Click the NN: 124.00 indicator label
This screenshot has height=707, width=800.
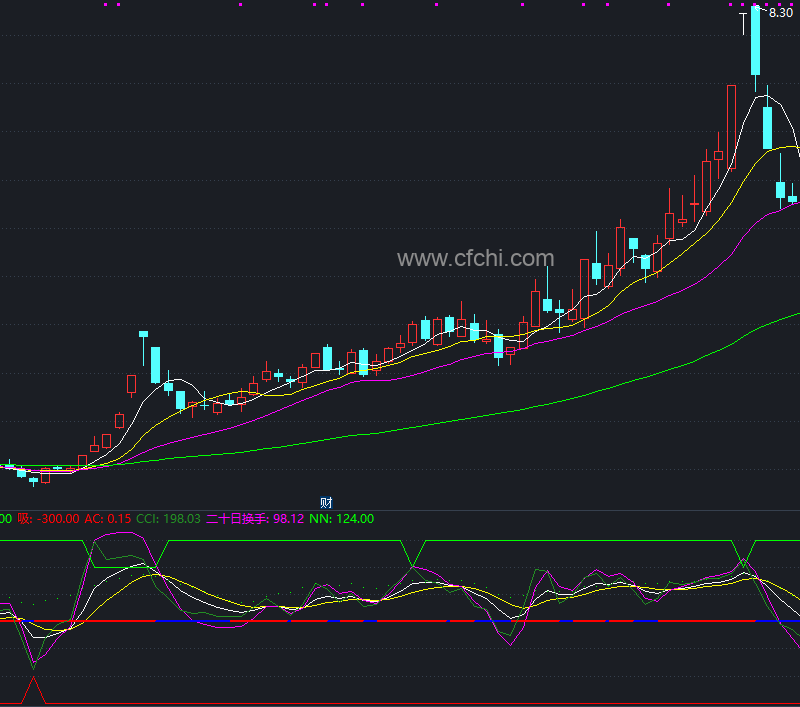point(342,519)
